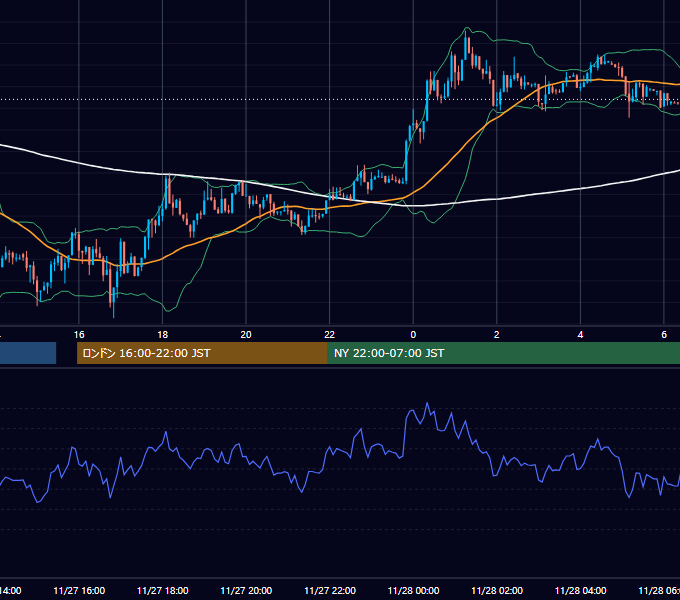Click the 11/27 18:00 time label
The width and height of the screenshot is (680, 600).
click(163, 590)
